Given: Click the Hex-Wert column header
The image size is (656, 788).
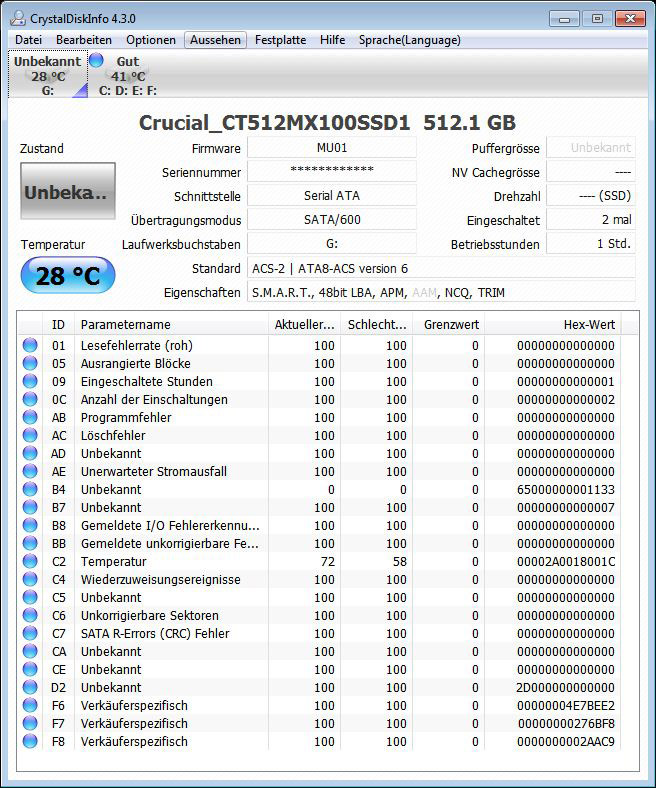Looking at the screenshot, I should point(553,325).
